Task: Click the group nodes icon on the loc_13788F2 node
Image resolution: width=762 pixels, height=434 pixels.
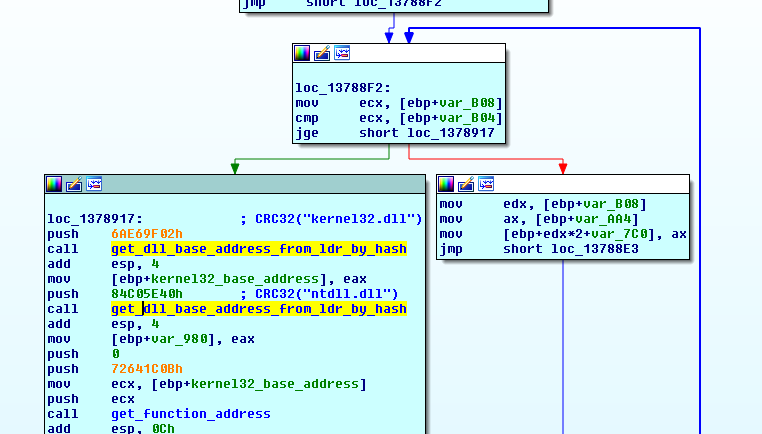Action: point(342,53)
